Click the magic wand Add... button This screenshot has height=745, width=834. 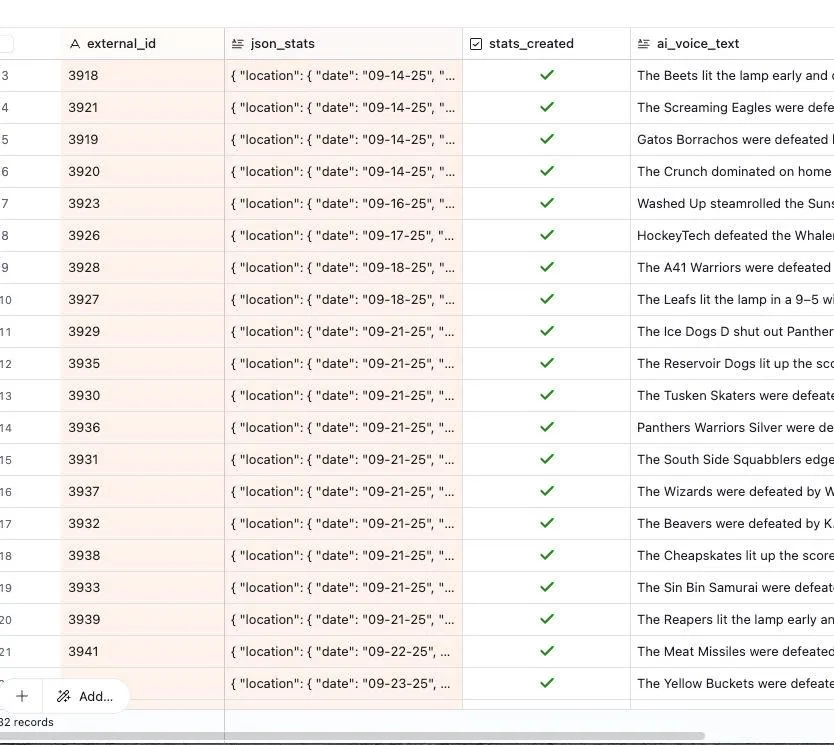click(85, 696)
